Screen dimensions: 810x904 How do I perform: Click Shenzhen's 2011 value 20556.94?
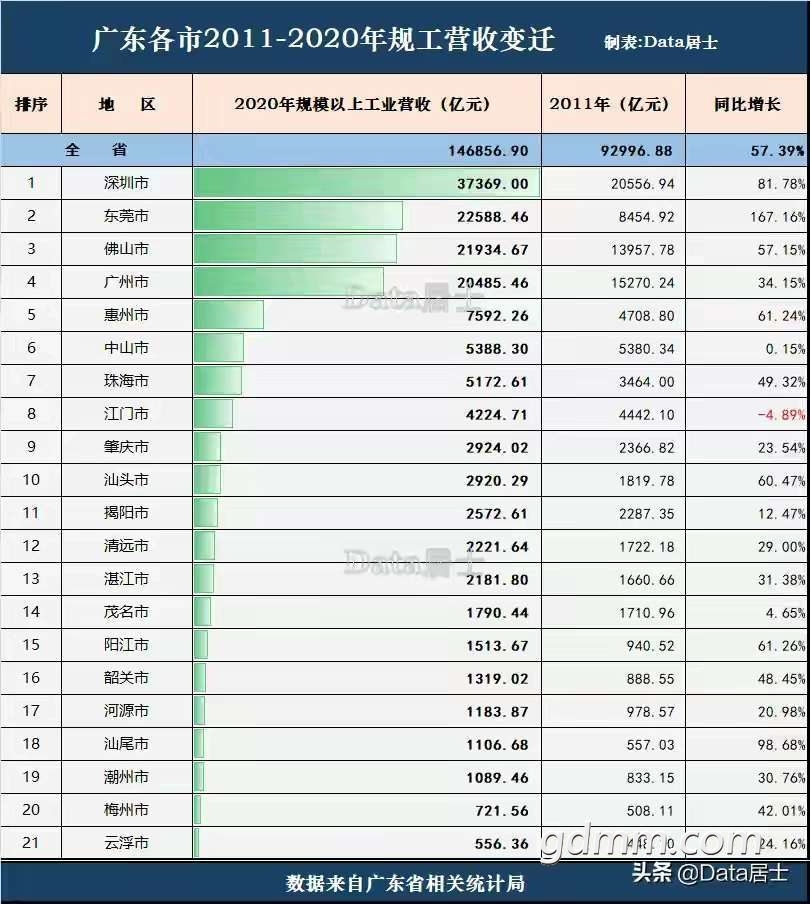coord(643,184)
